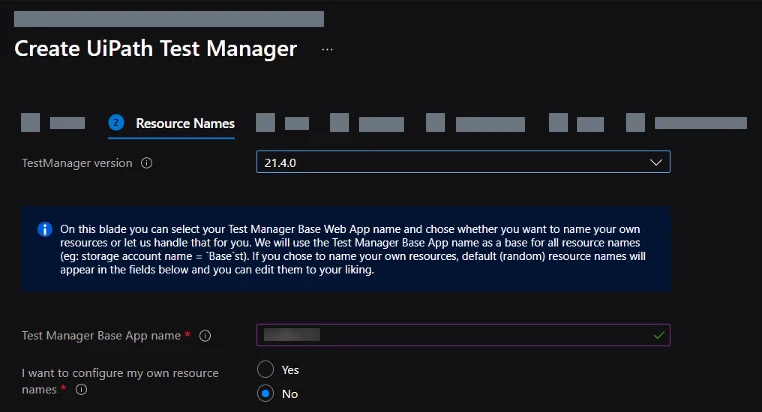The height and width of the screenshot is (412, 762).
Task: Open the 21.4.0 version combo box
Action: [x=463, y=162]
